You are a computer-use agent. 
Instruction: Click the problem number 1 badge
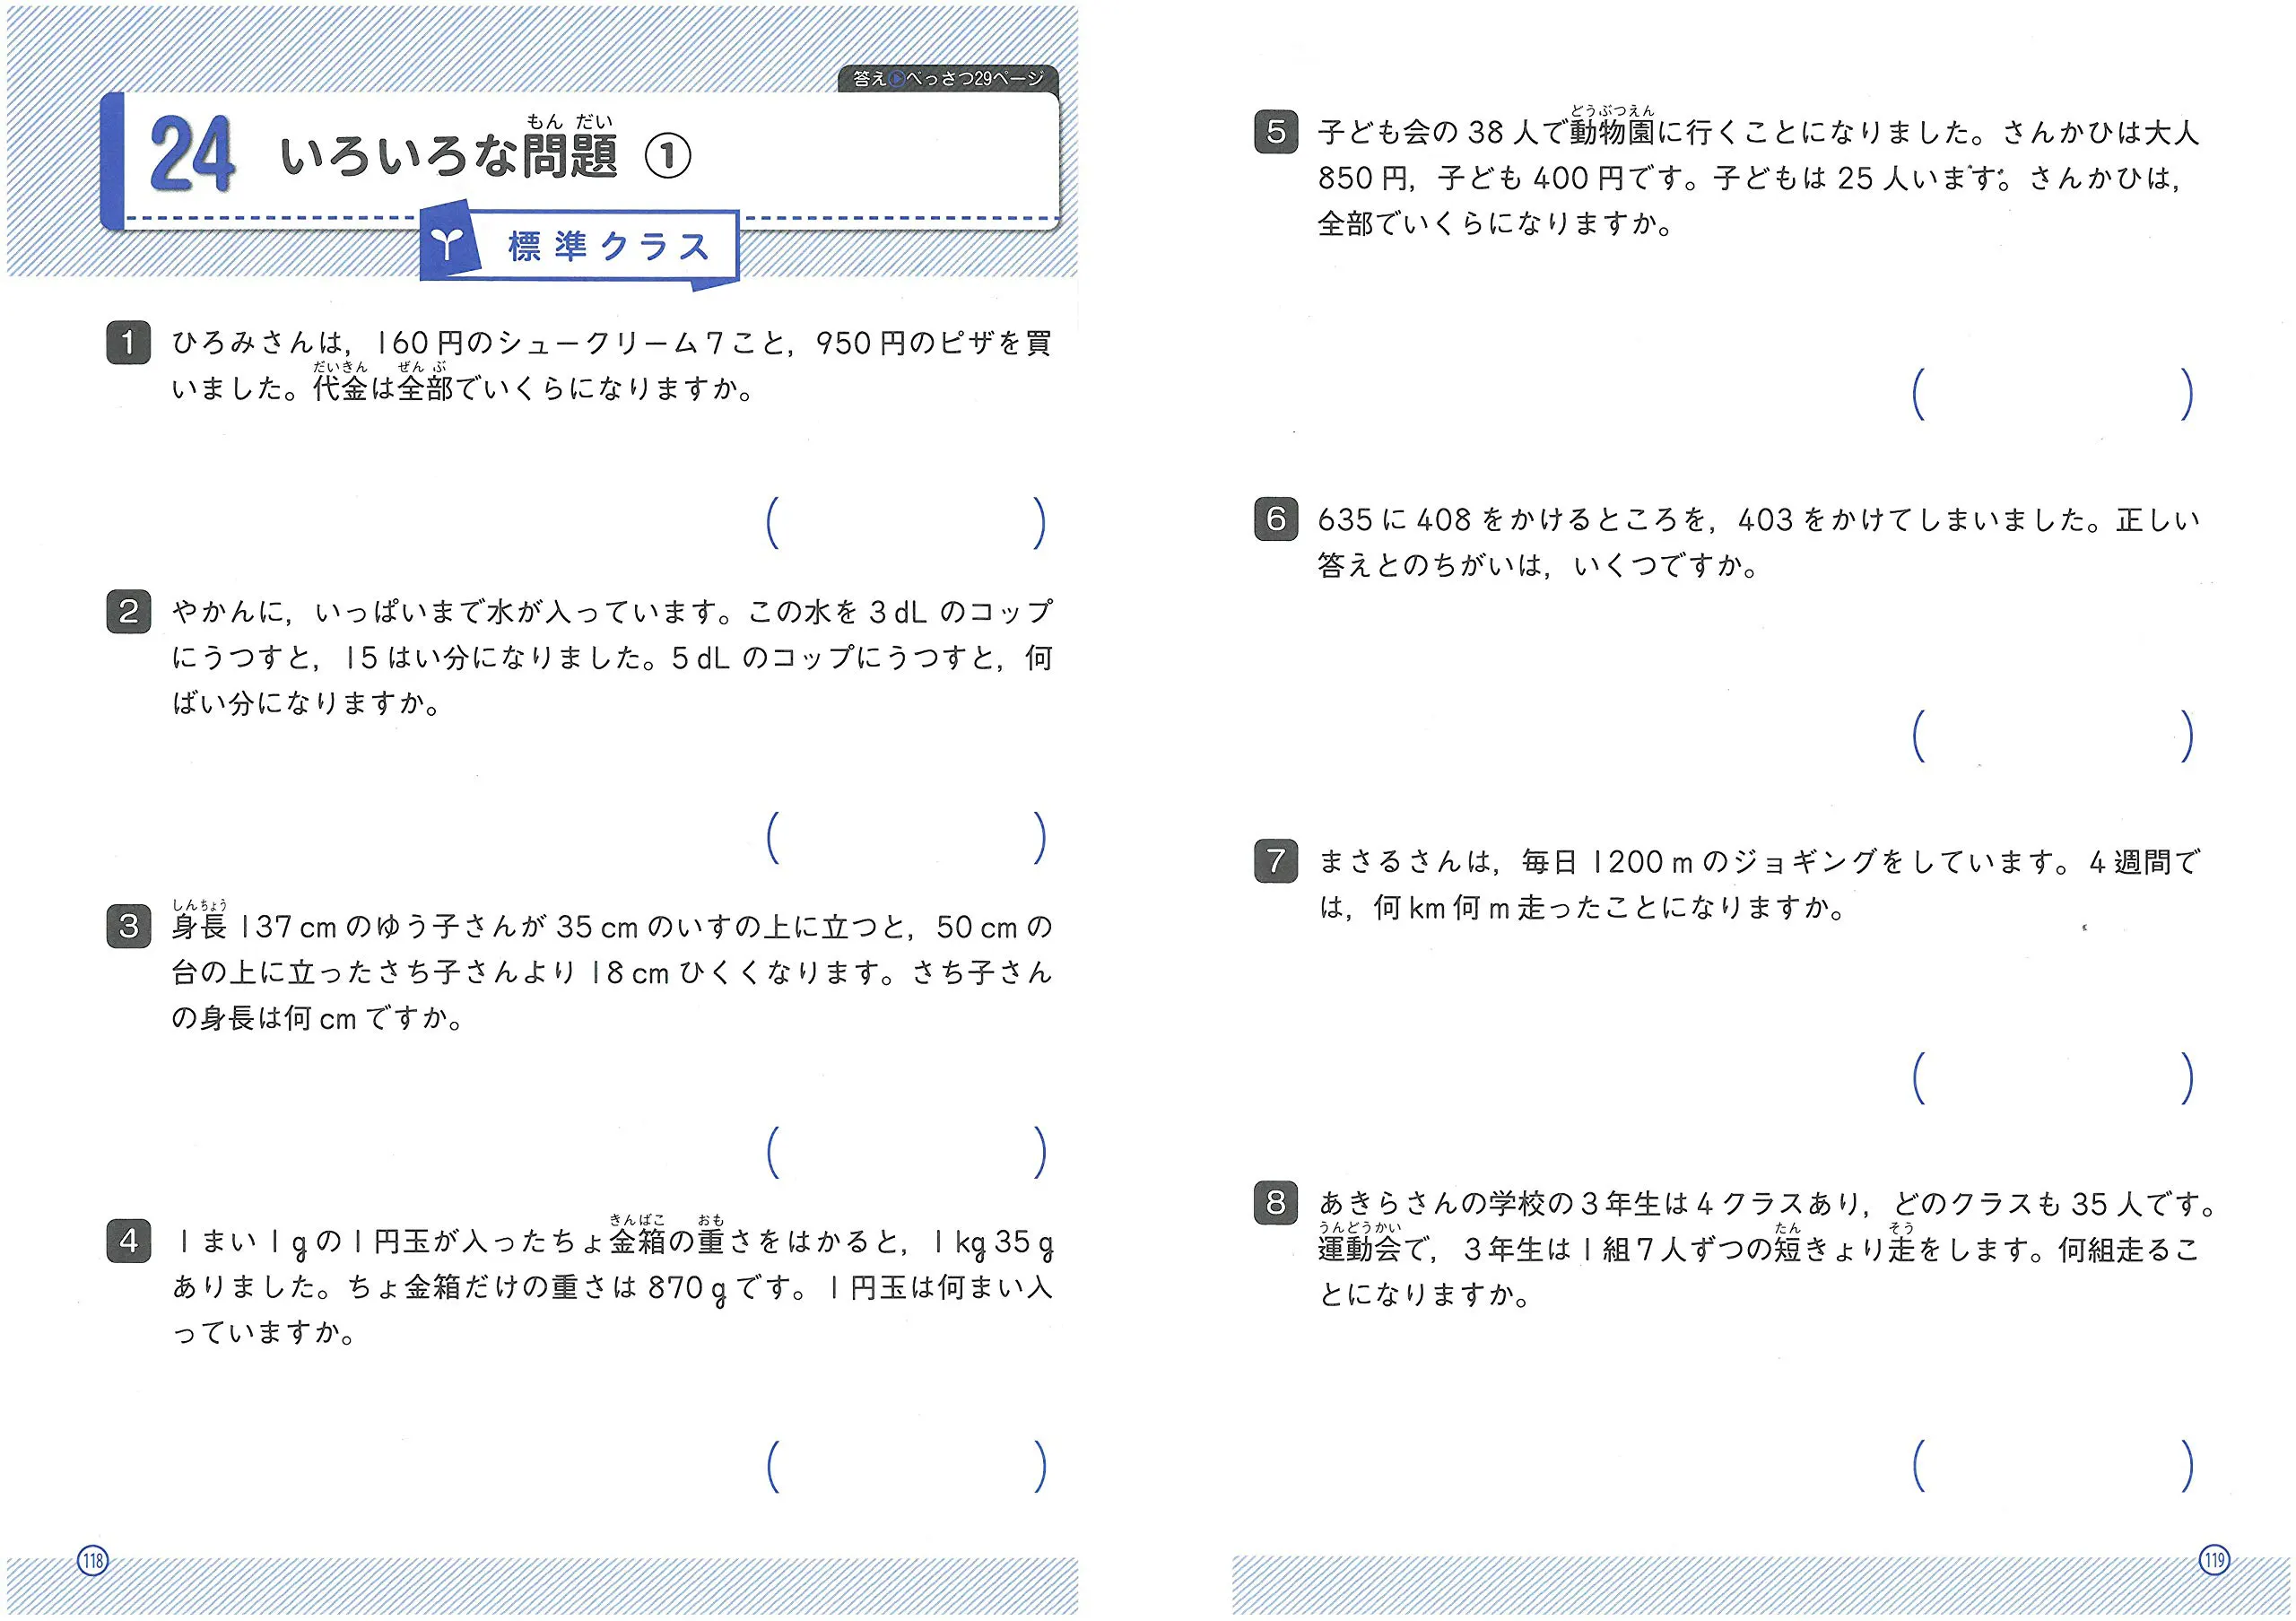[x=128, y=343]
